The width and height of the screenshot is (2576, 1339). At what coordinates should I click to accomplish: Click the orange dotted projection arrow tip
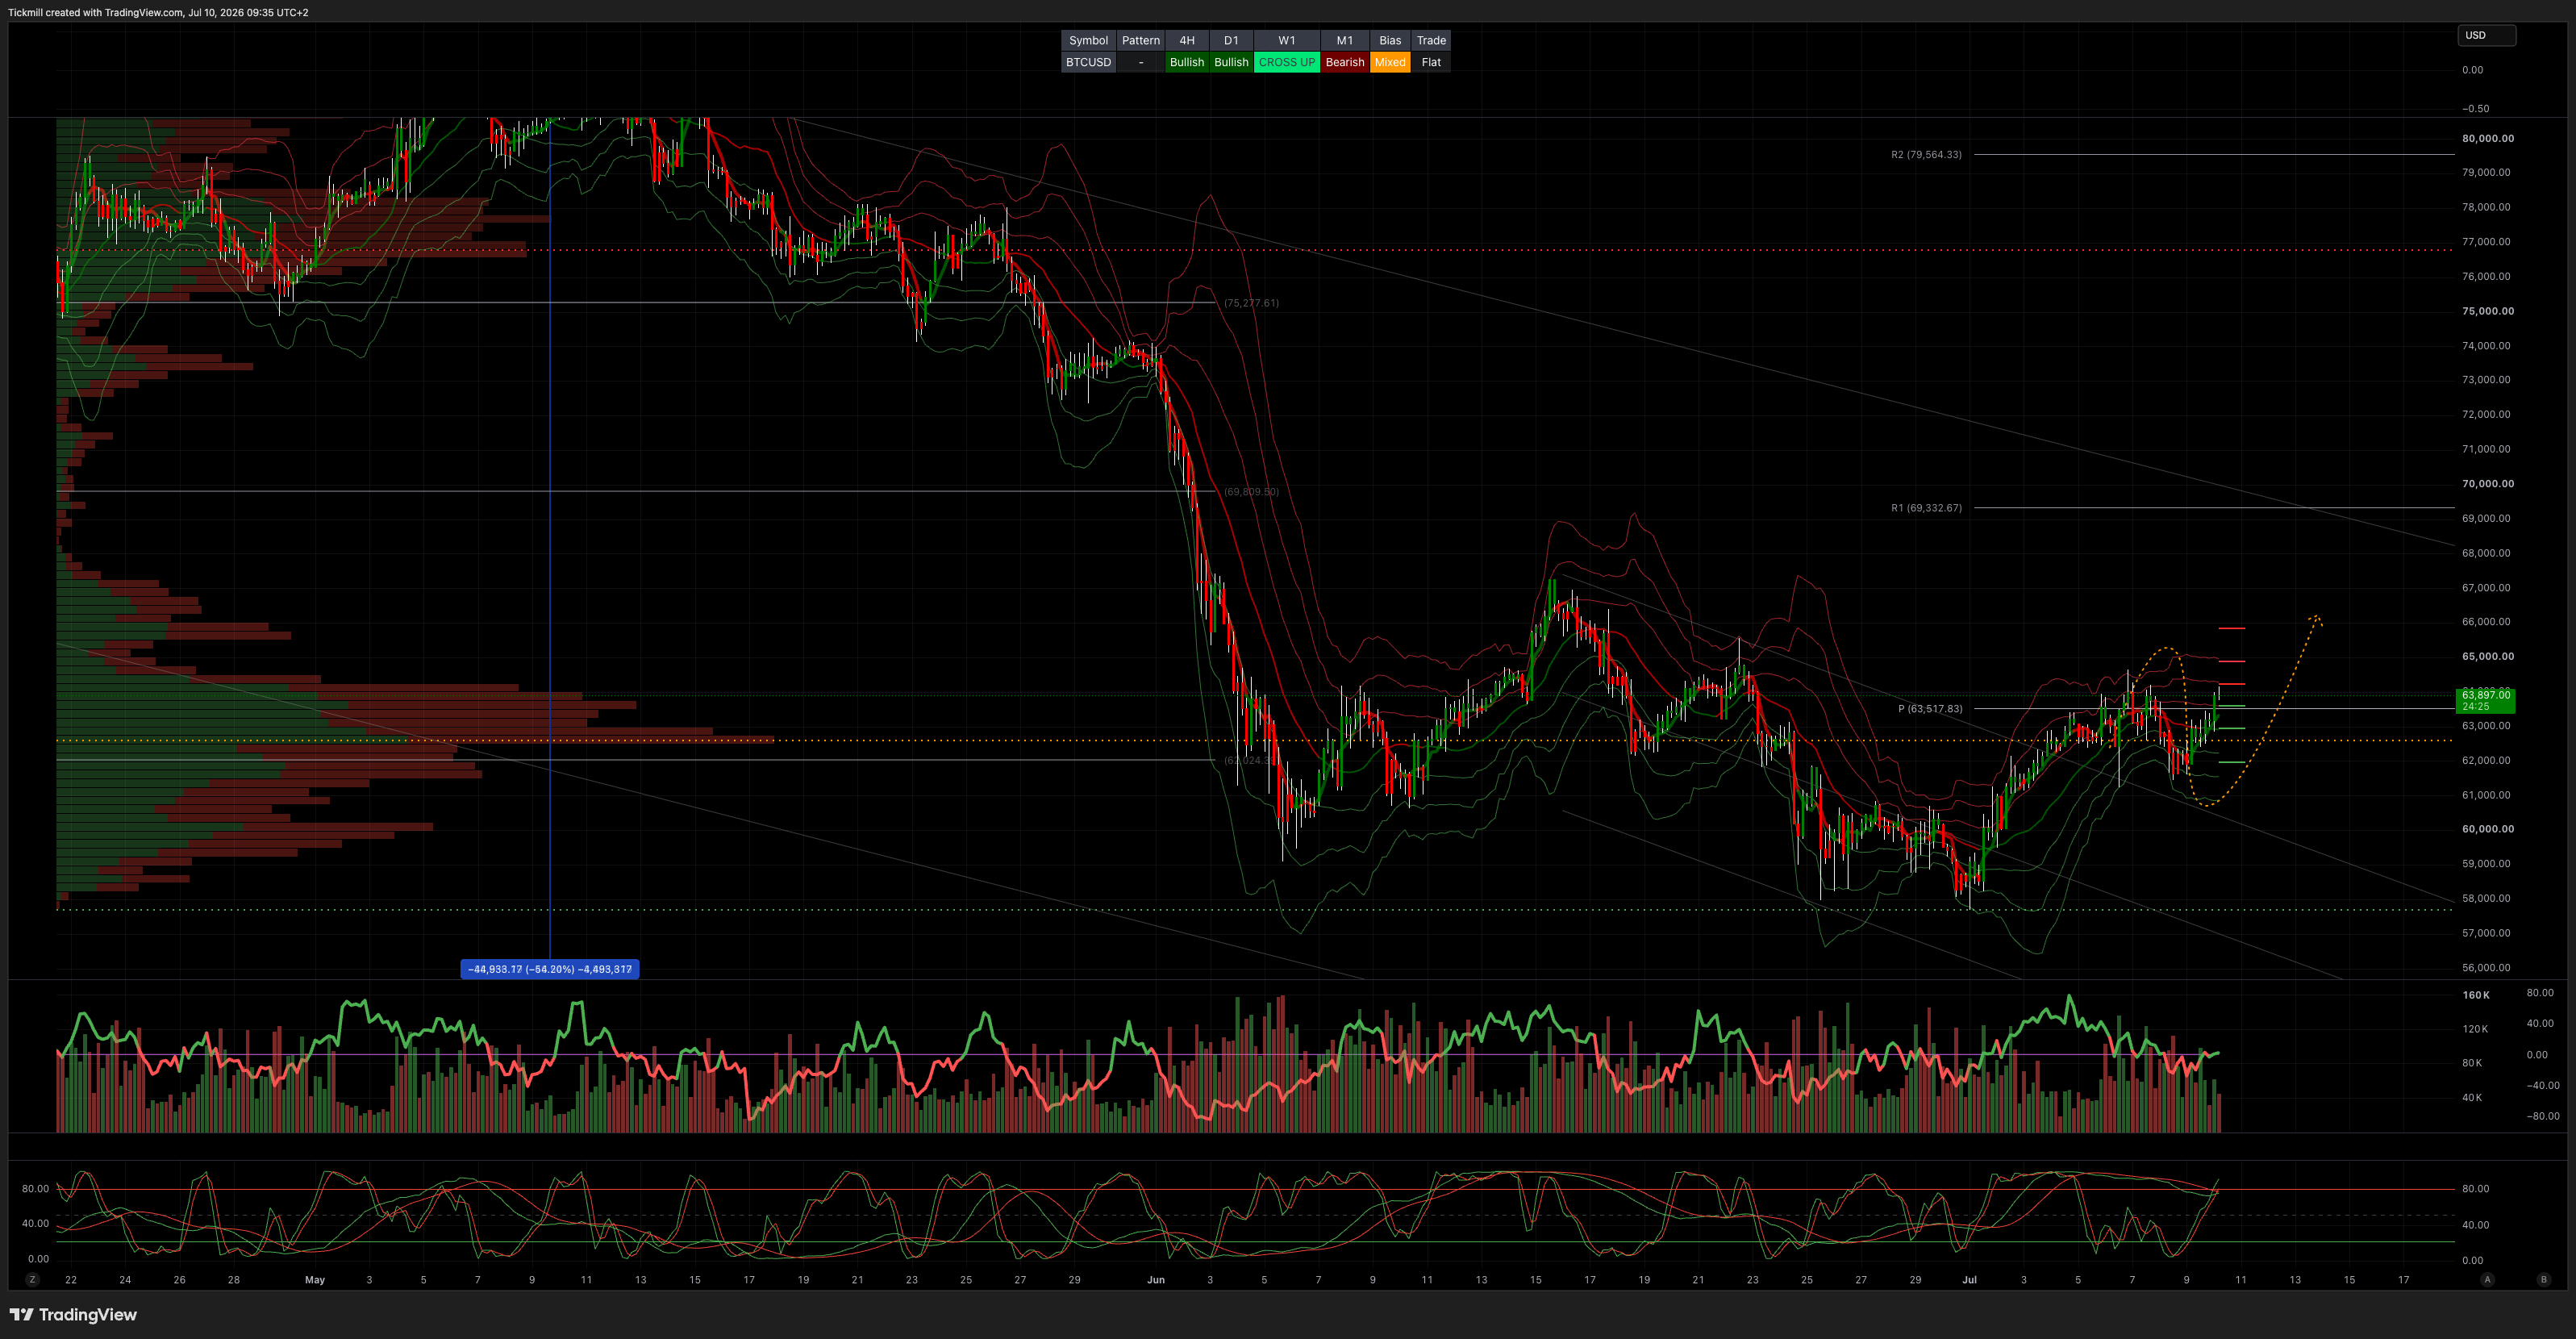(x=2316, y=618)
